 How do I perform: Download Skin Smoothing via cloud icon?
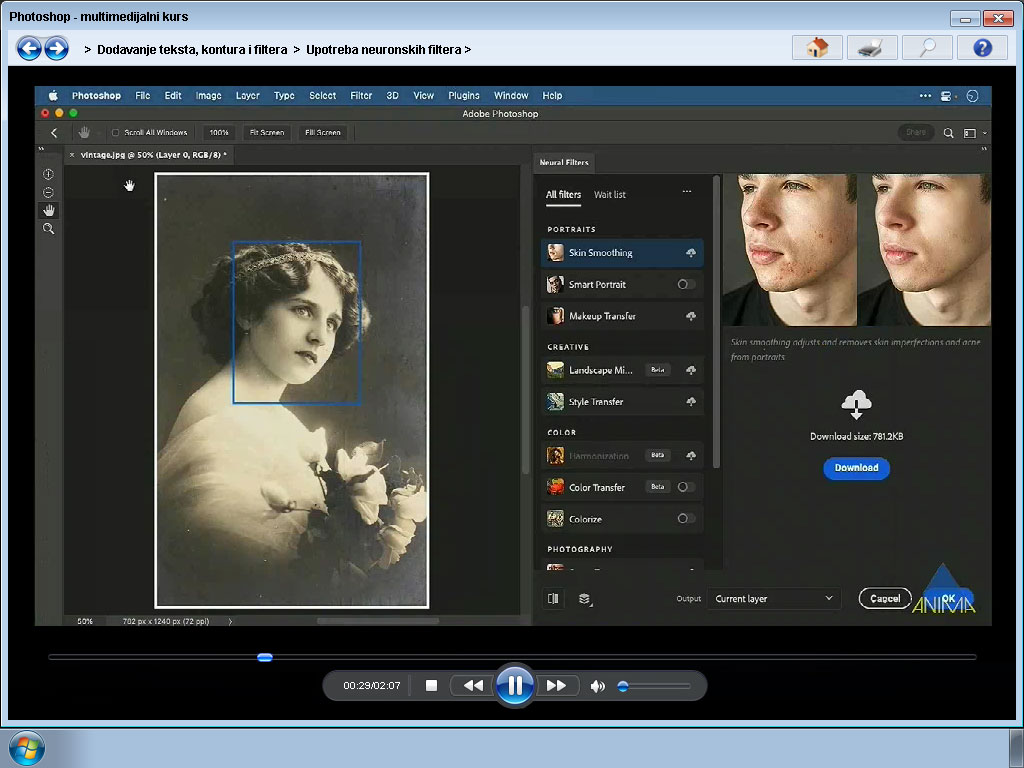coord(690,253)
